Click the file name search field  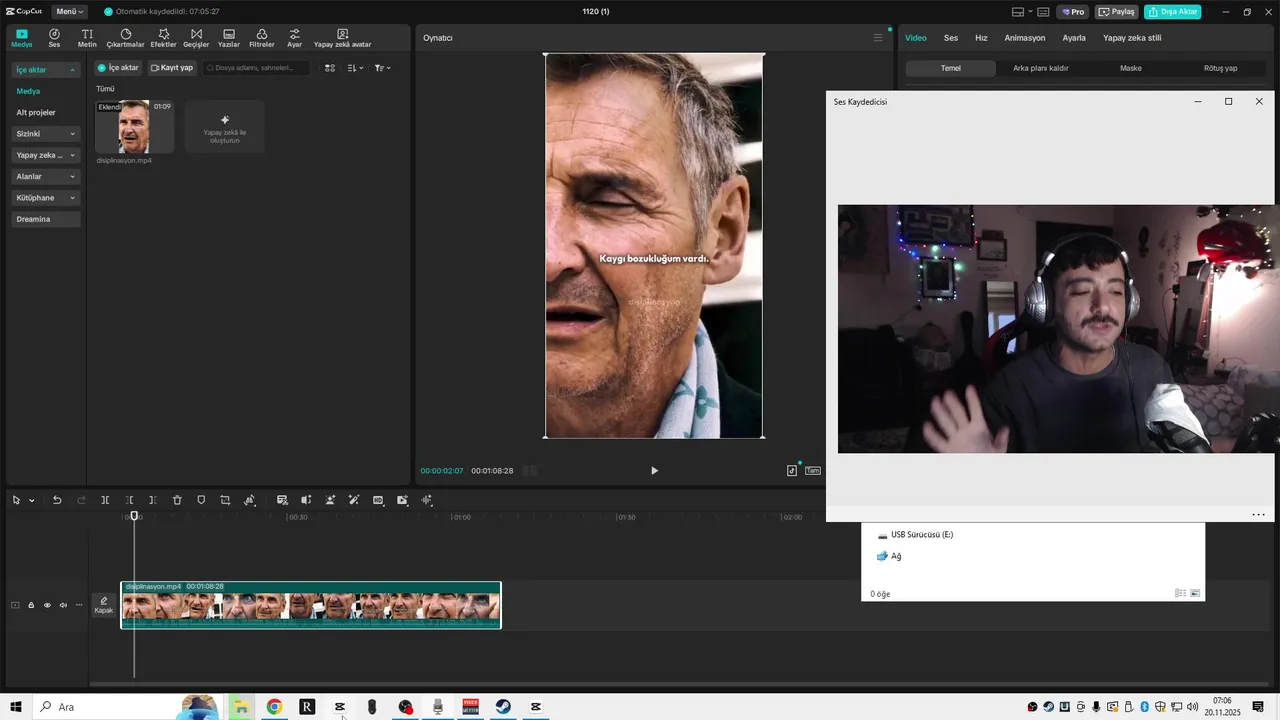(256, 68)
